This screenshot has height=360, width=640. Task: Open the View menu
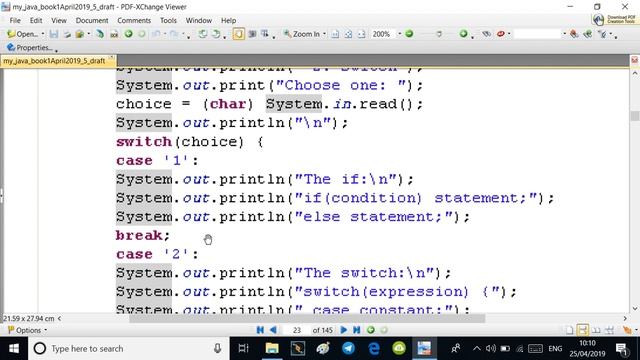tap(59, 20)
